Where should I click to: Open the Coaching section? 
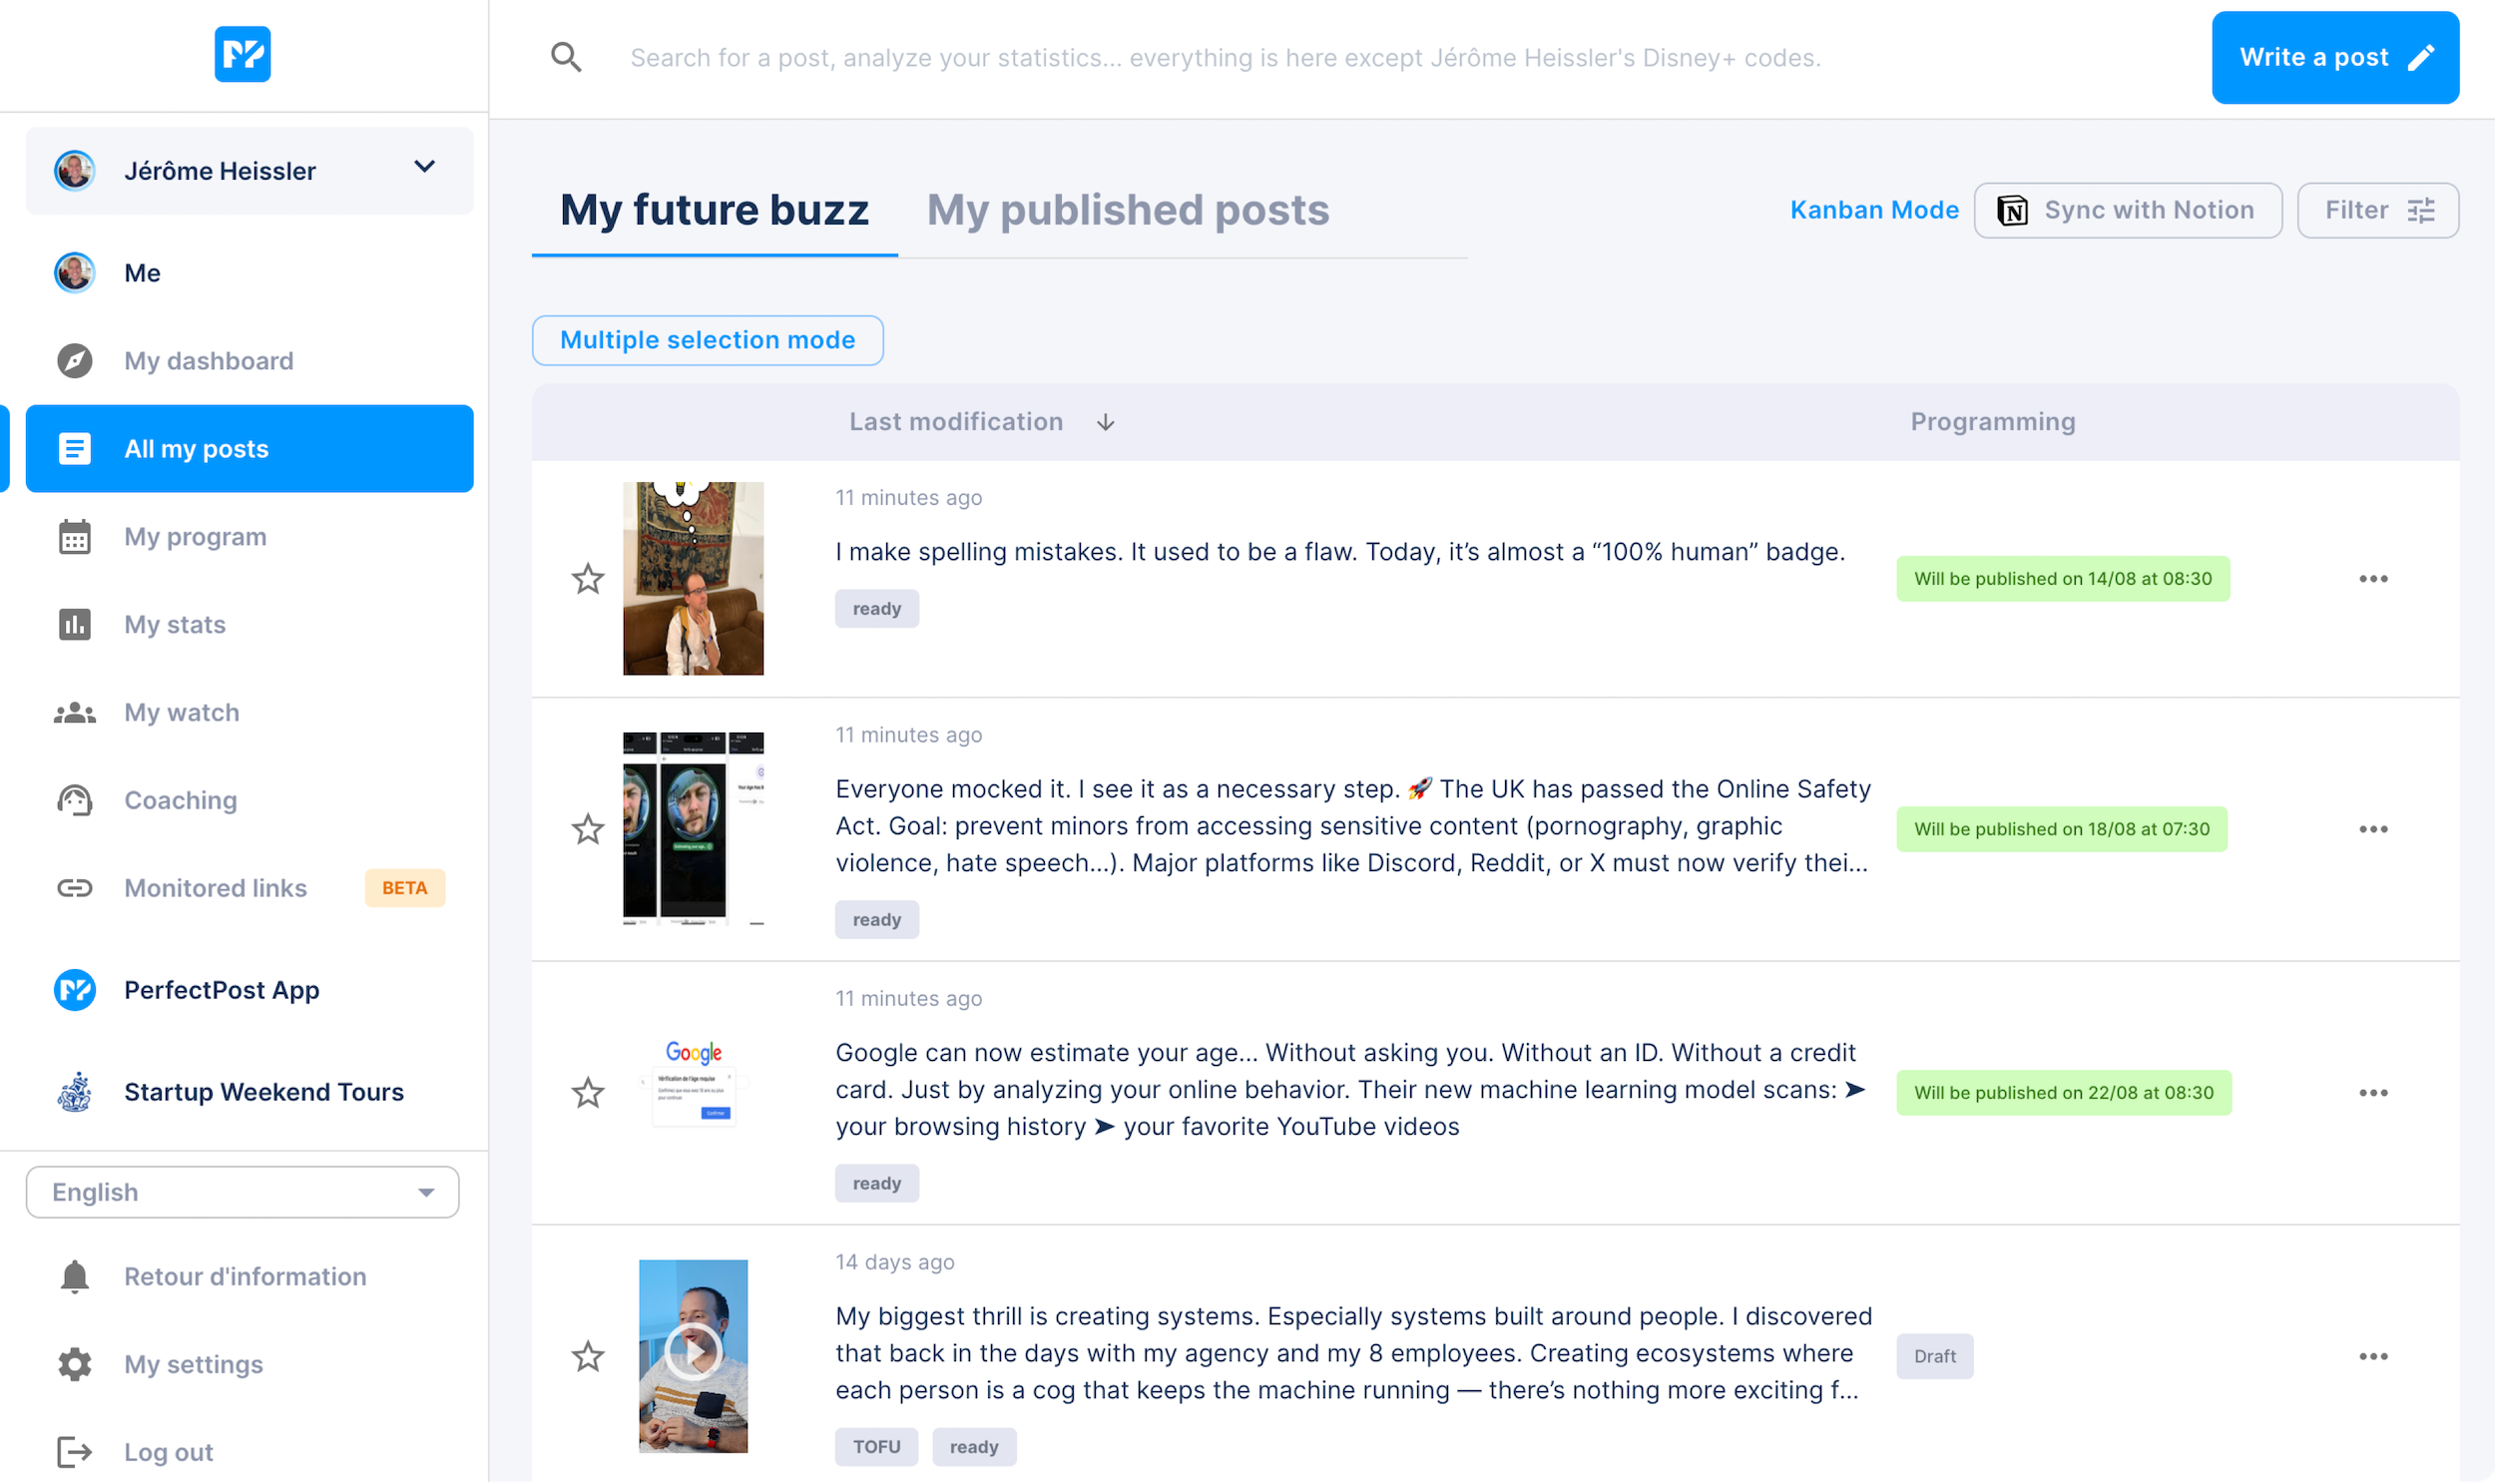click(x=180, y=799)
